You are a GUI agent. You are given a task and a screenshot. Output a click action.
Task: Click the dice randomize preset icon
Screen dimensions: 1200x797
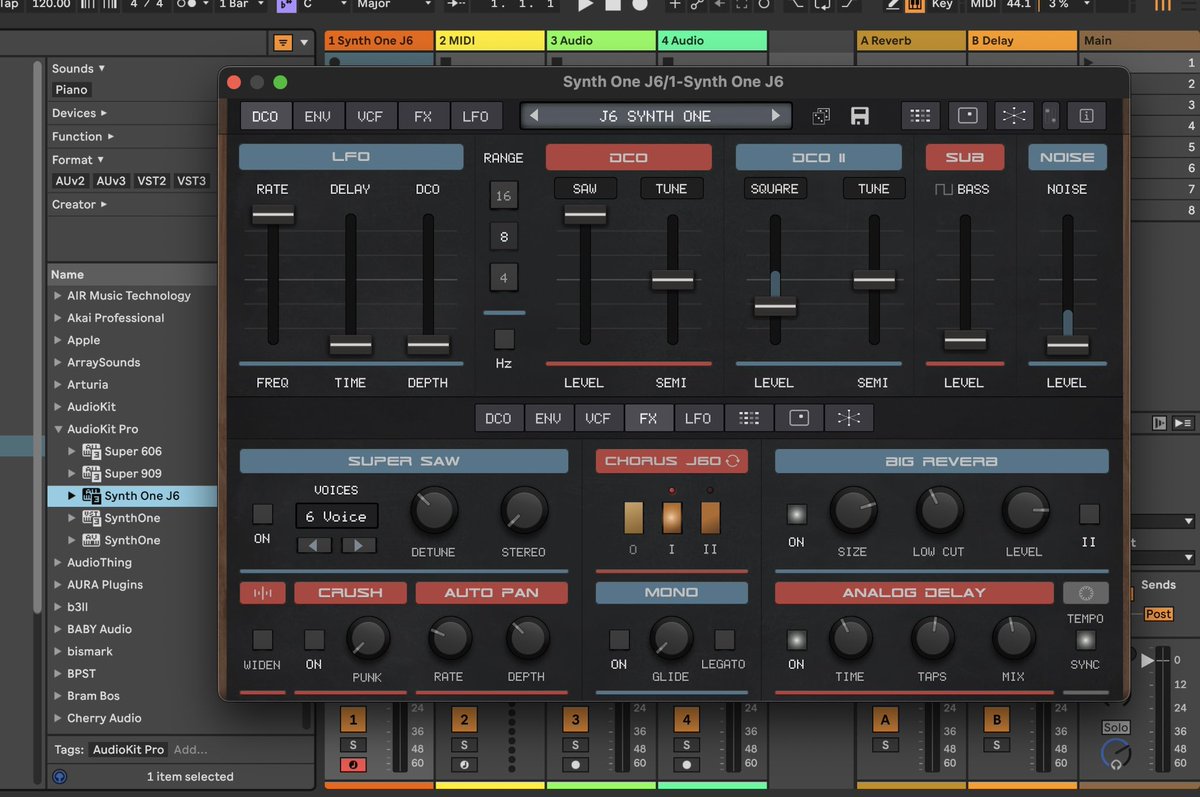820,116
